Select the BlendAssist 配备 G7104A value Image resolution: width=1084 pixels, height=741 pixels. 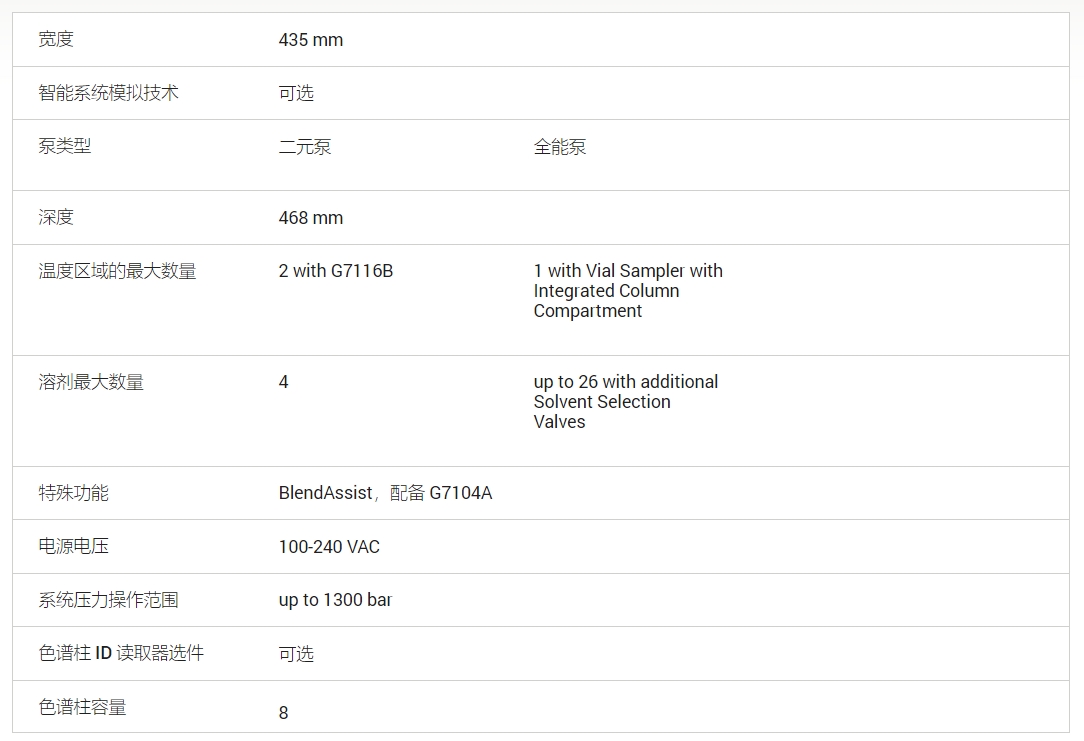(385, 493)
